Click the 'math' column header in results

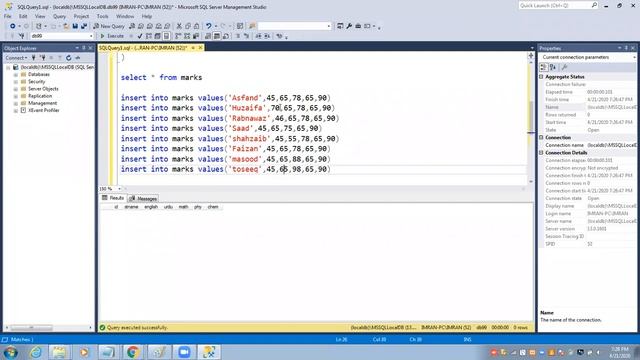[x=183, y=207]
